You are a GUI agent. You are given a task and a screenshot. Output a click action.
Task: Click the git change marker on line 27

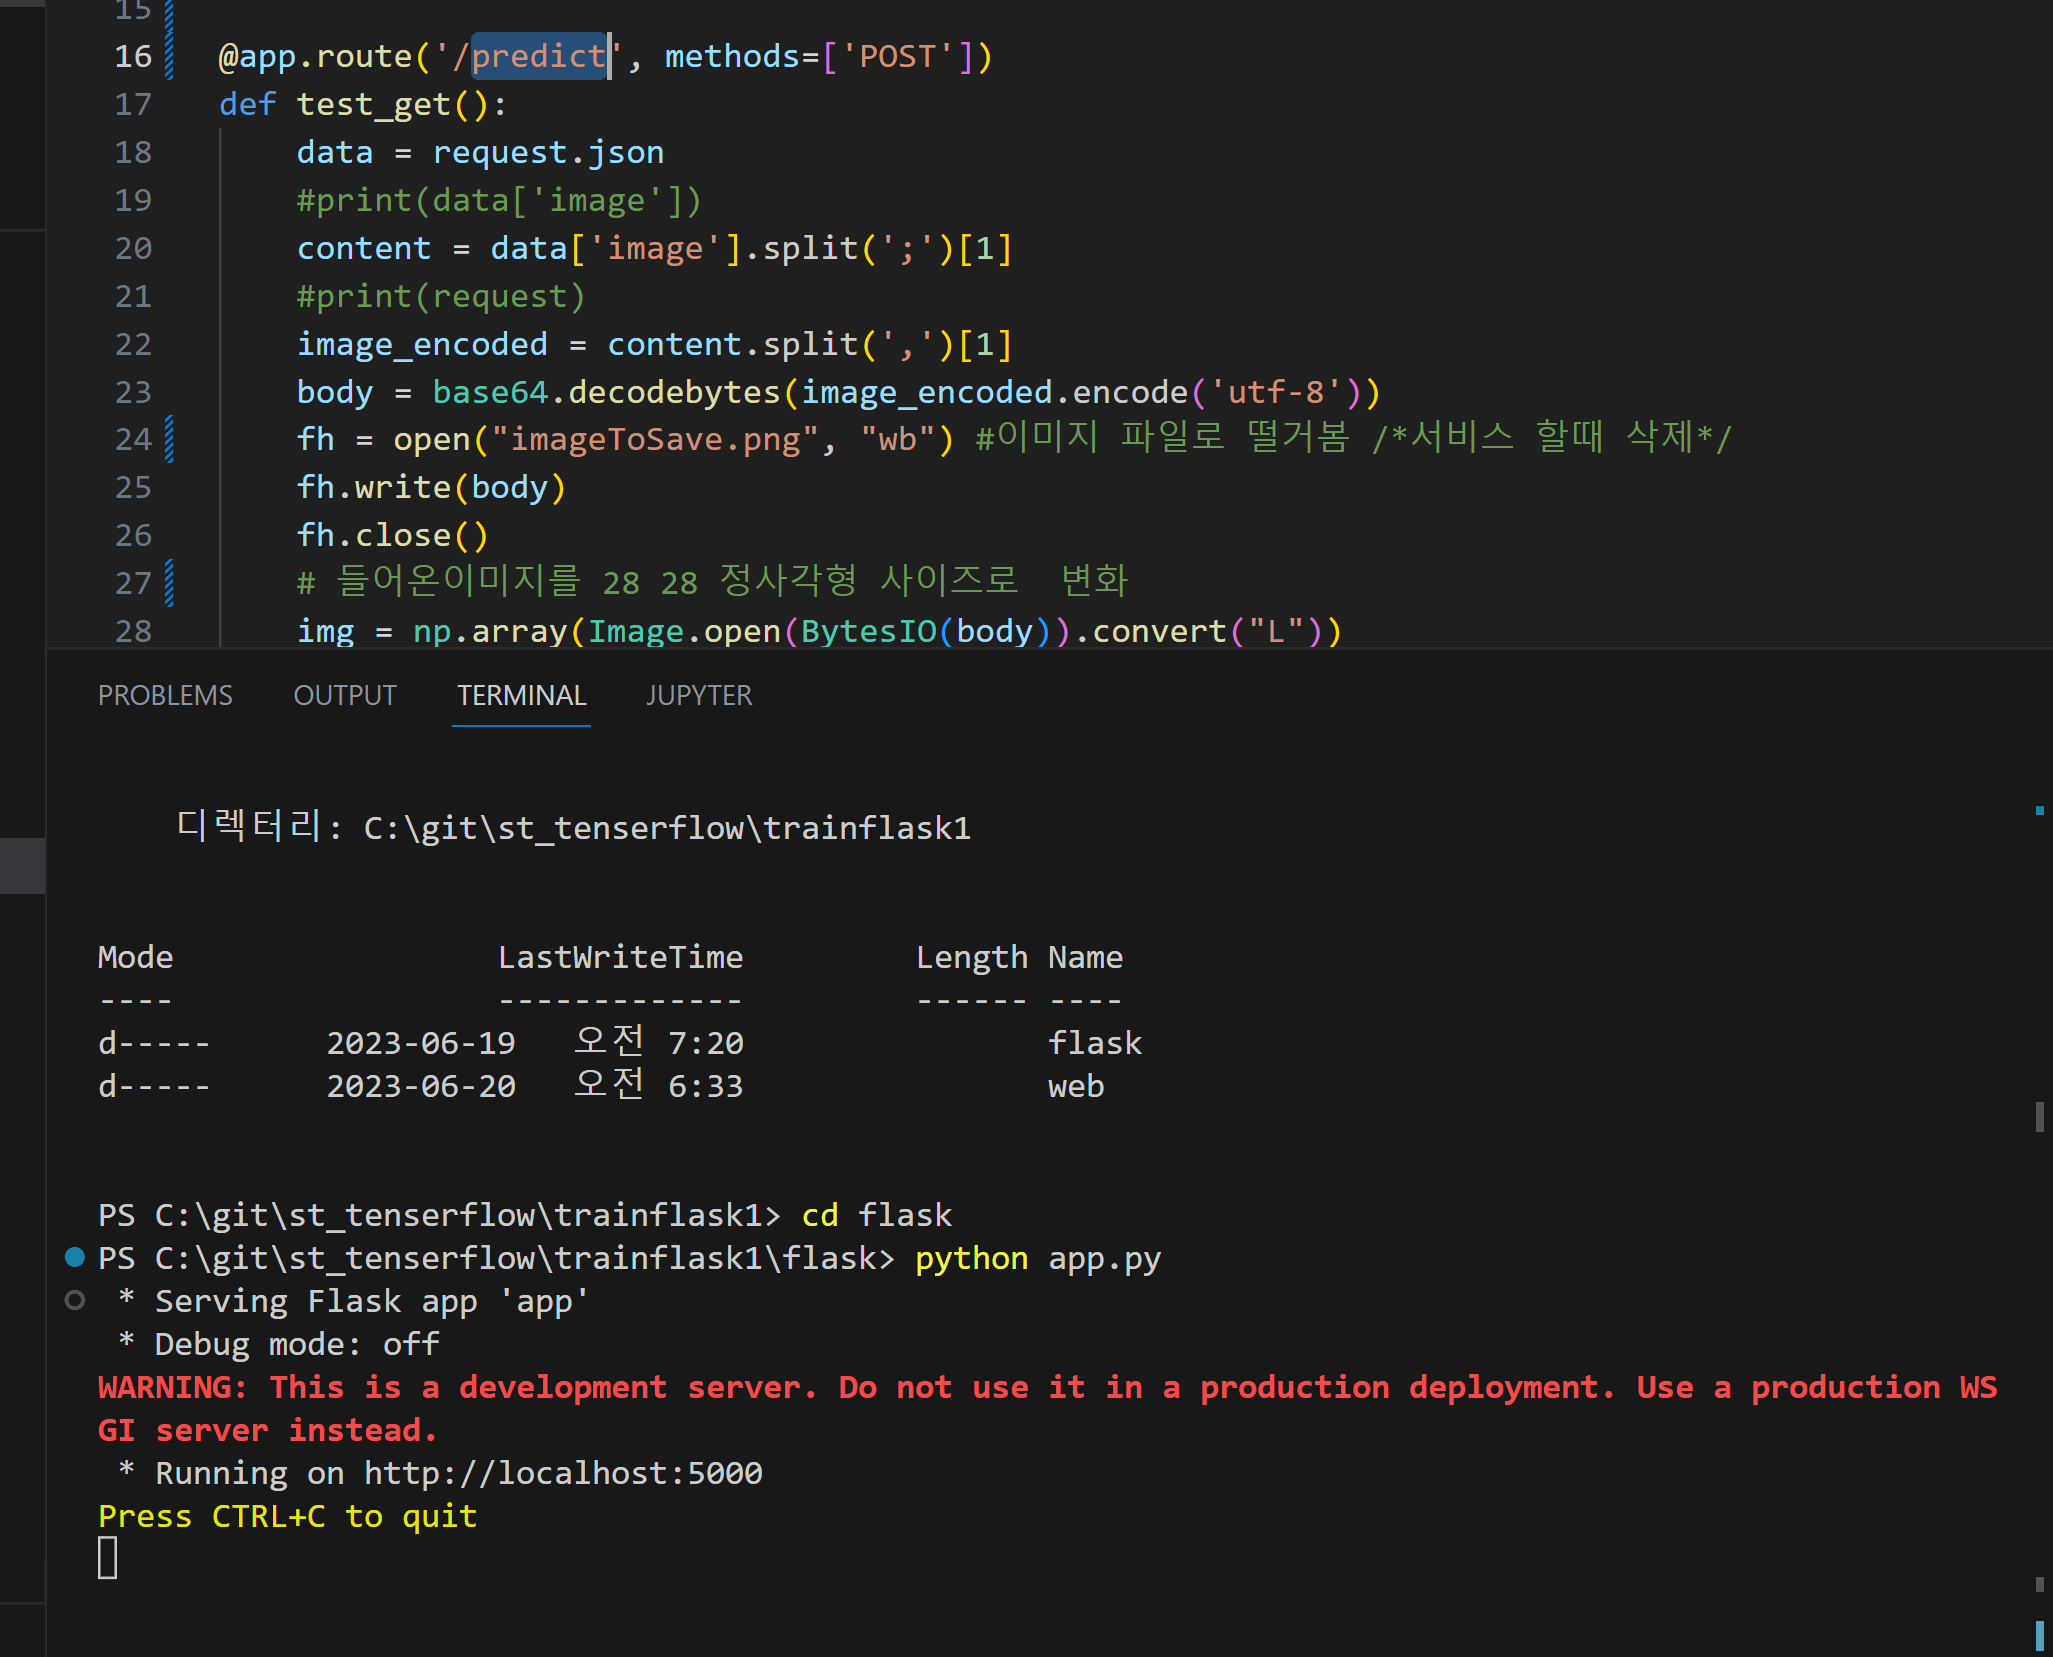click(x=169, y=583)
